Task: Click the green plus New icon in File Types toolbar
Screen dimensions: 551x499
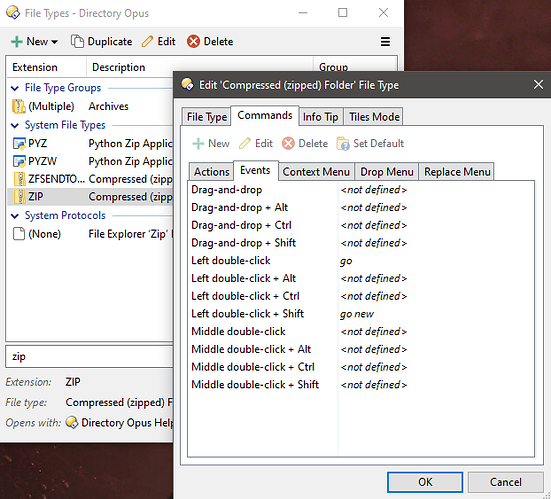Action: (x=17, y=41)
